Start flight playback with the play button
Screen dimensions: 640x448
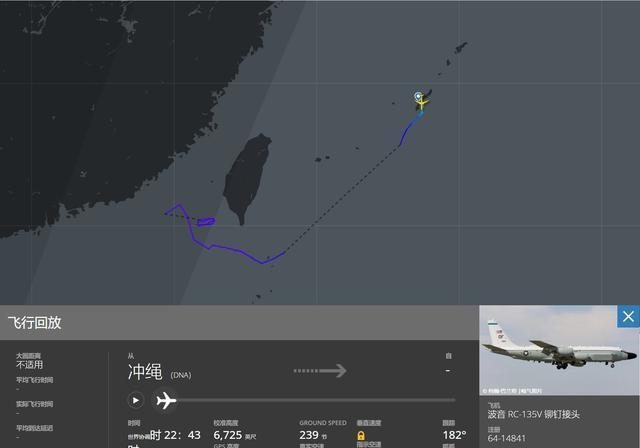pyautogui.click(x=136, y=400)
